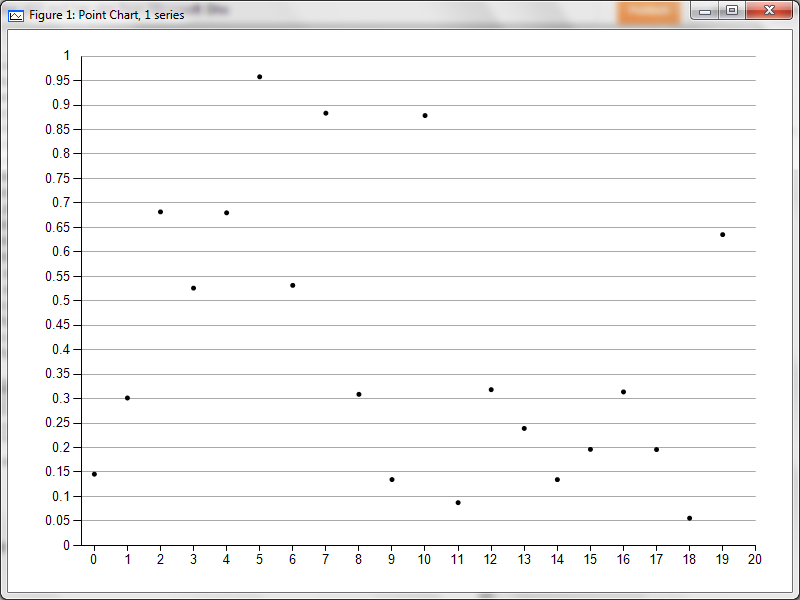Click the data point at x=7
Image resolution: width=800 pixels, height=600 pixels.
pos(326,113)
